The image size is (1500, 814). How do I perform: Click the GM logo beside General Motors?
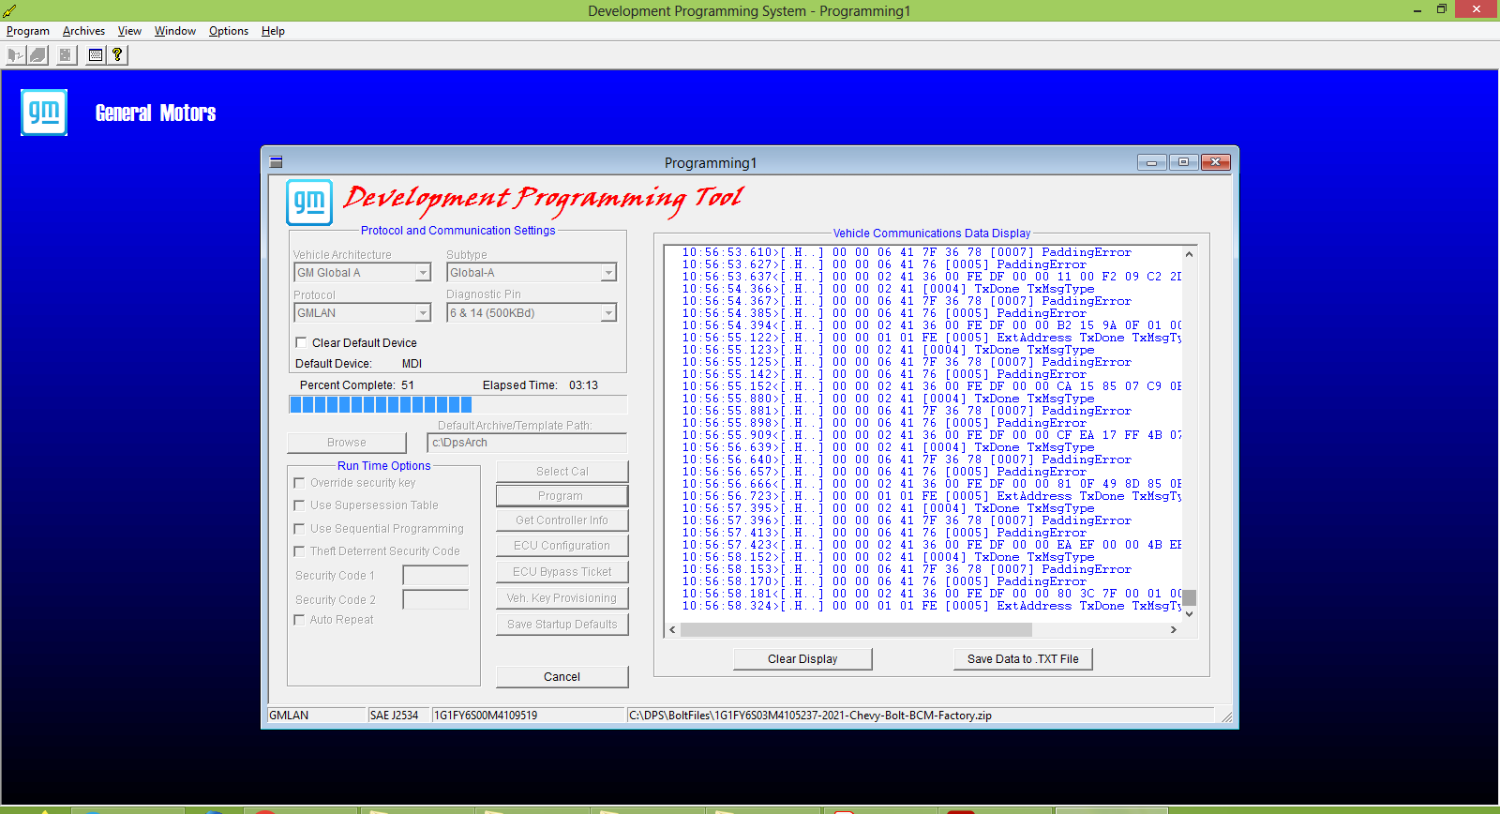(x=44, y=112)
